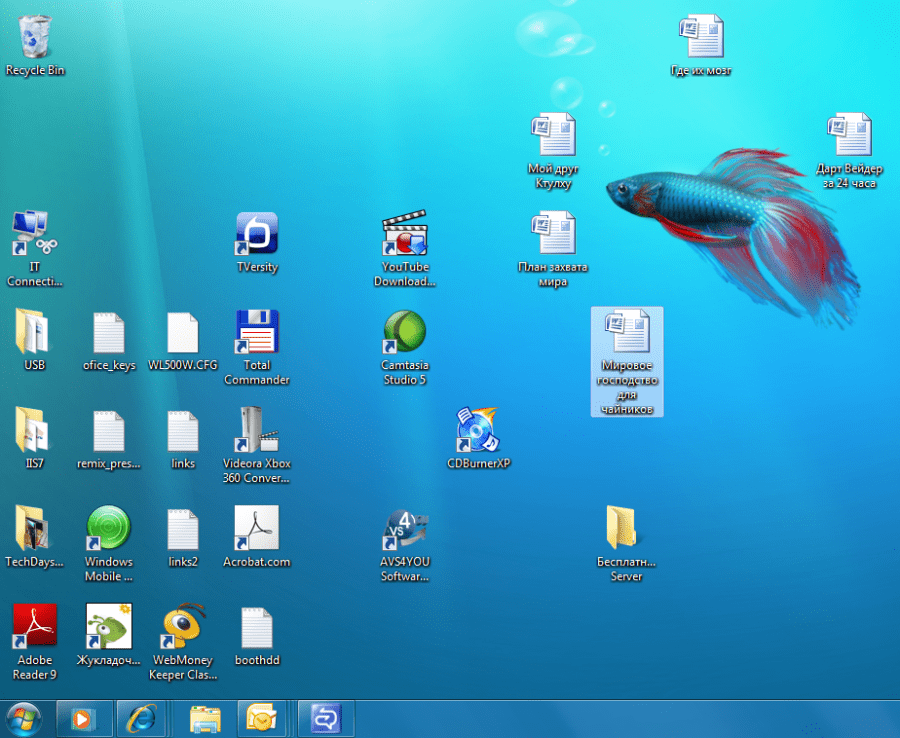This screenshot has width=900, height=738.
Task: Open WebMoney Keeper Classic
Action: 183,630
